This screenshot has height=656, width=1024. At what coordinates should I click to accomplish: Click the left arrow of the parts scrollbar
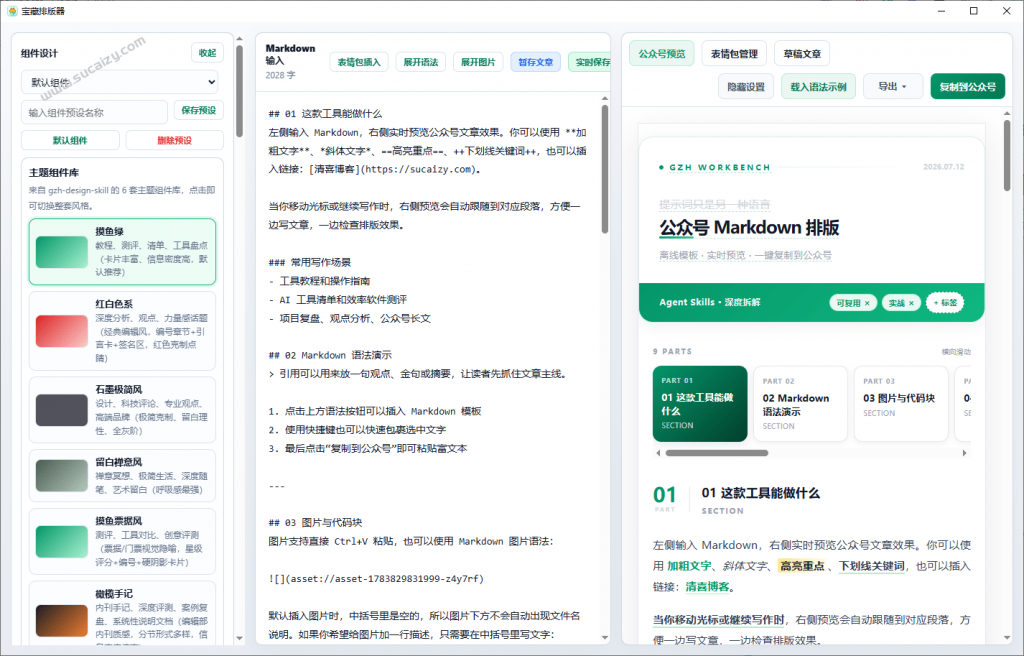click(x=658, y=453)
